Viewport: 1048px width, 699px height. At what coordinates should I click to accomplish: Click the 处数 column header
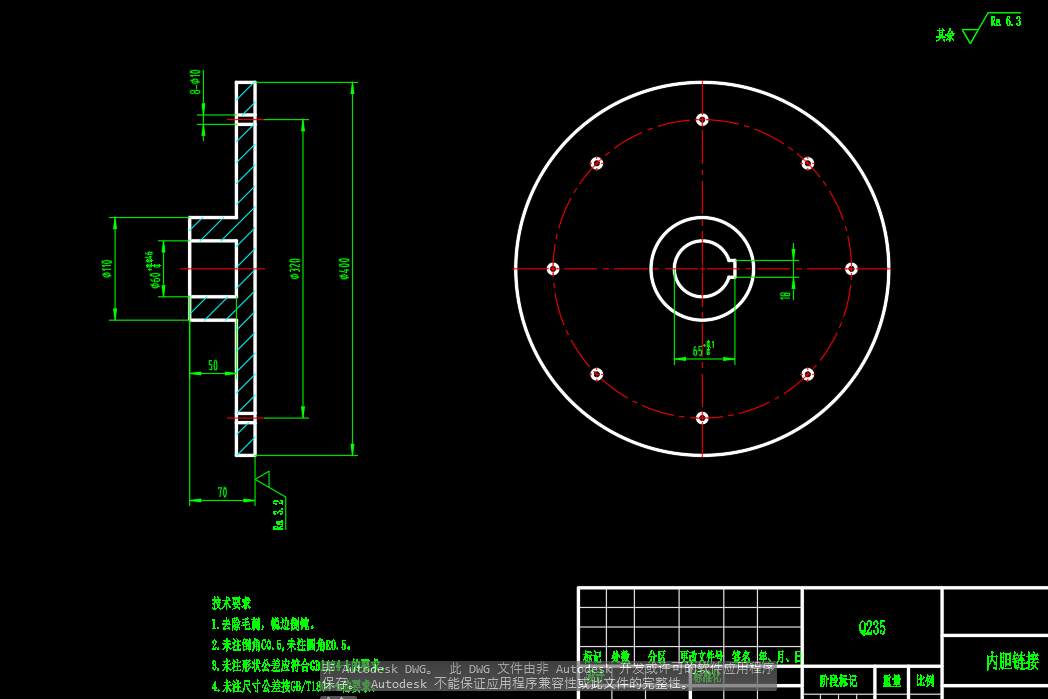(x=620, y=656)
